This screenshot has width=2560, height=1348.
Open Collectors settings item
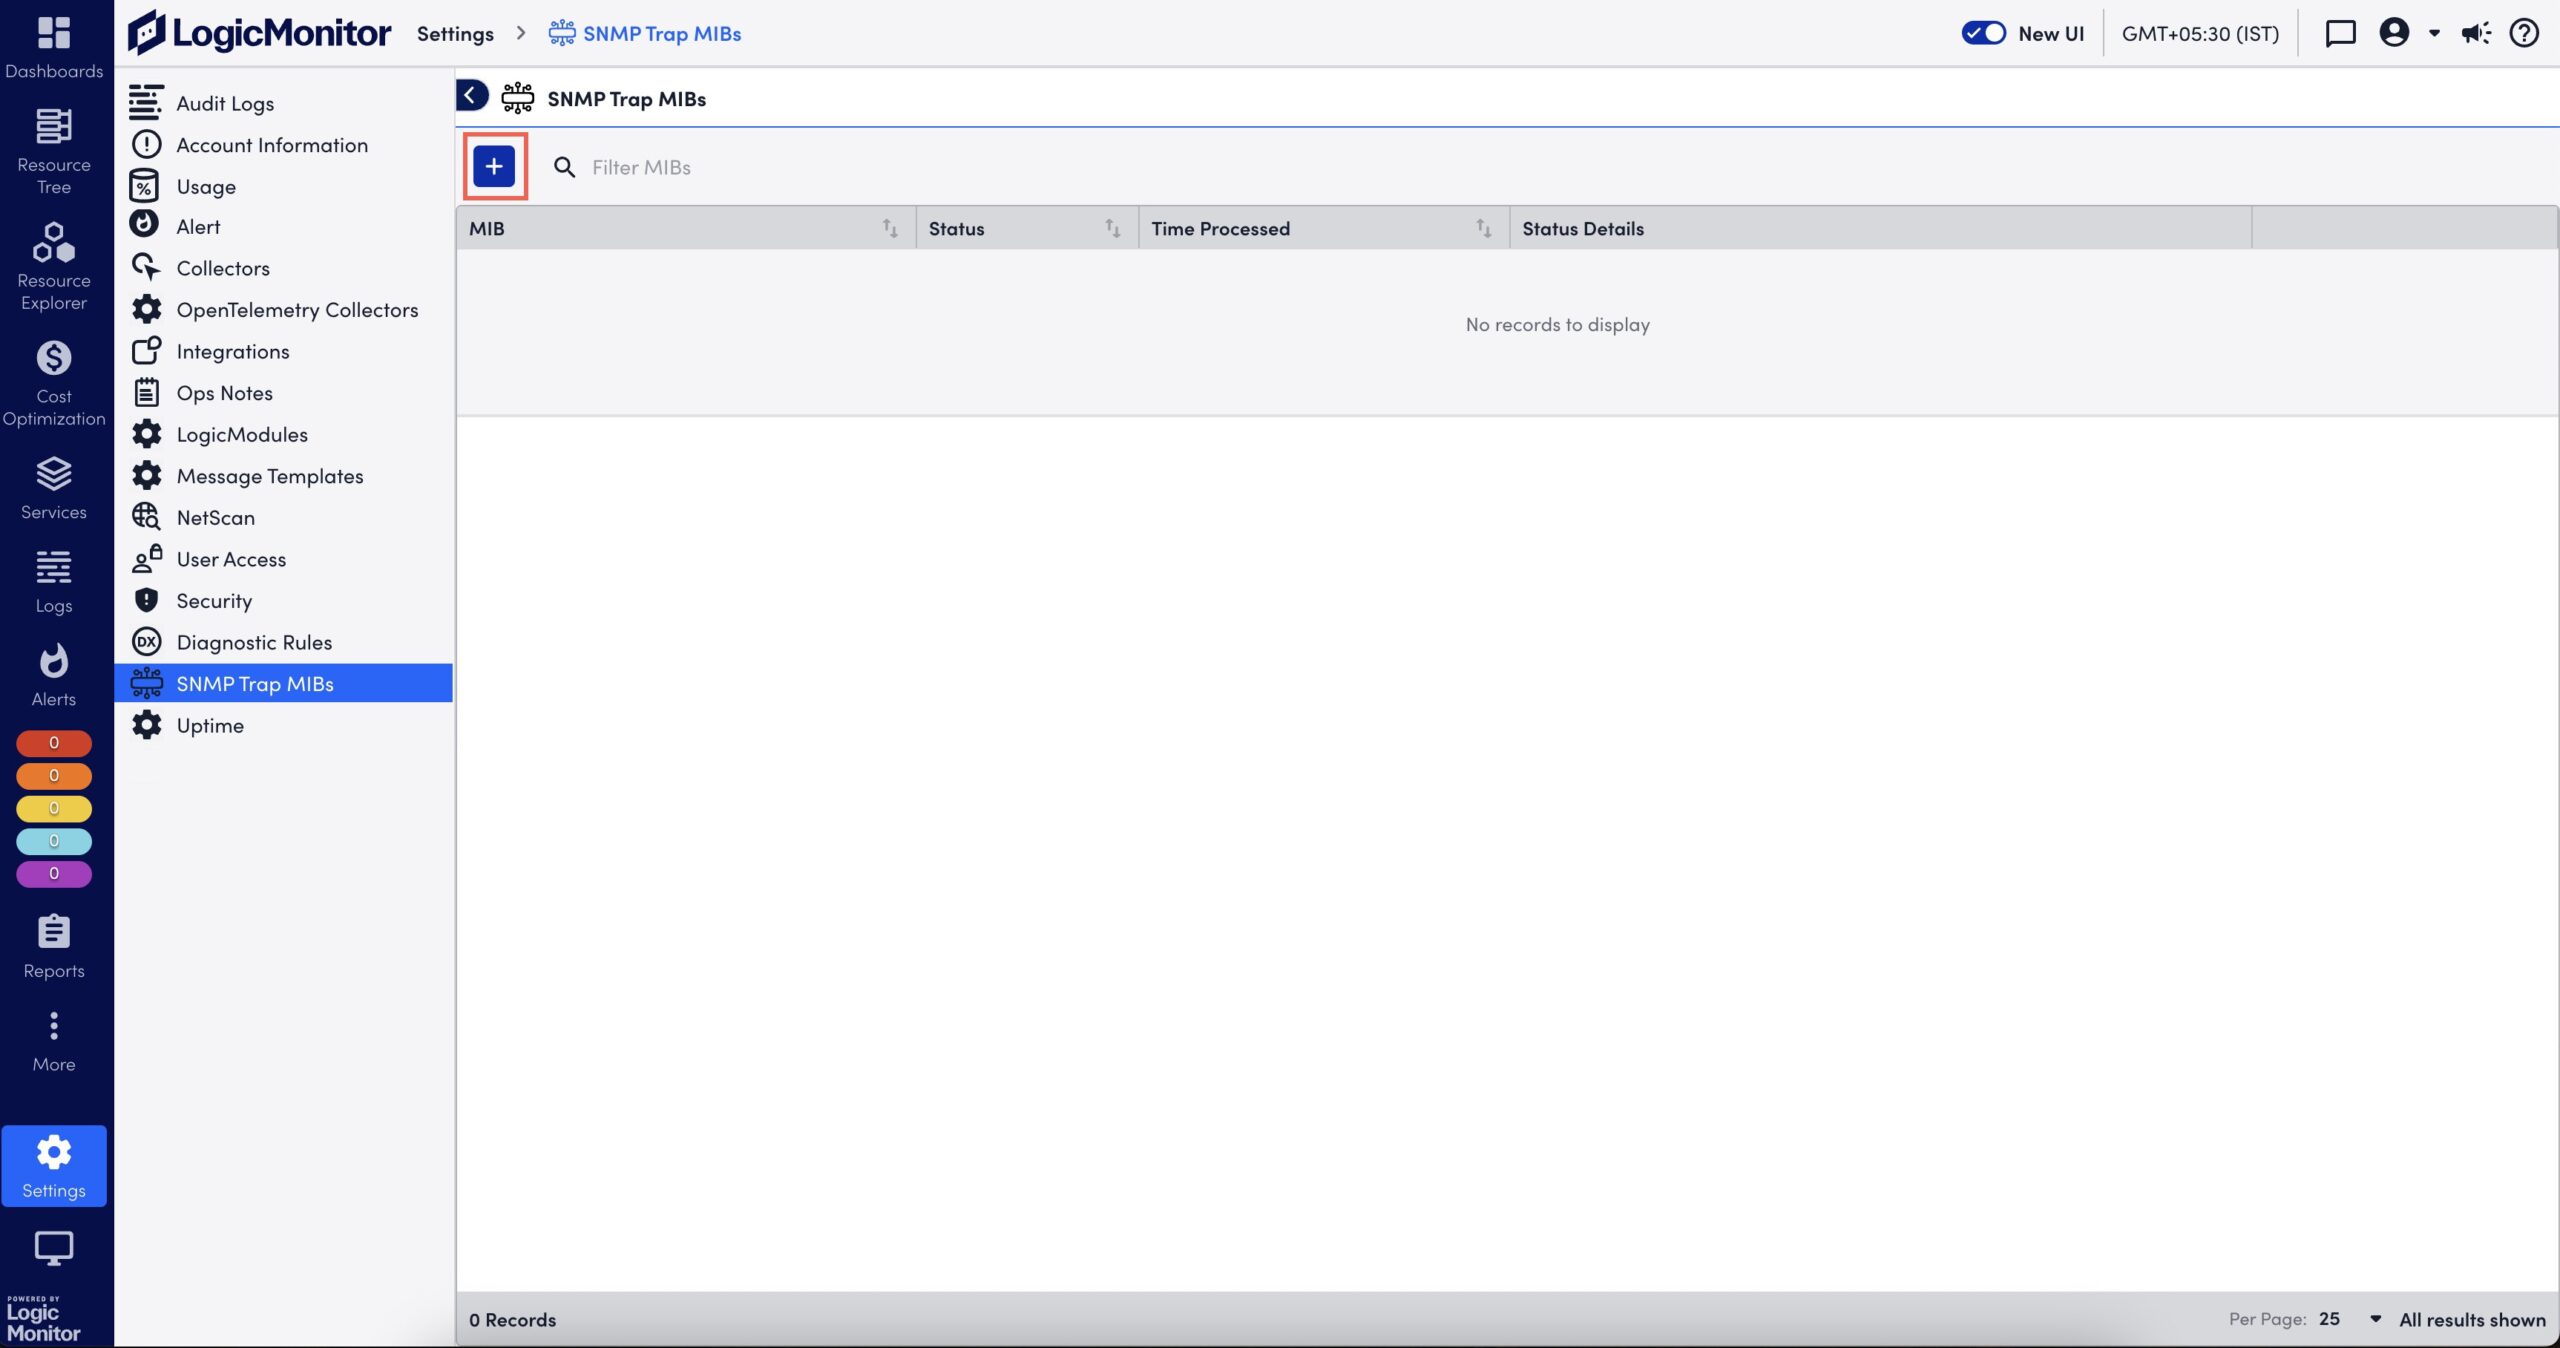coord(284,268)
